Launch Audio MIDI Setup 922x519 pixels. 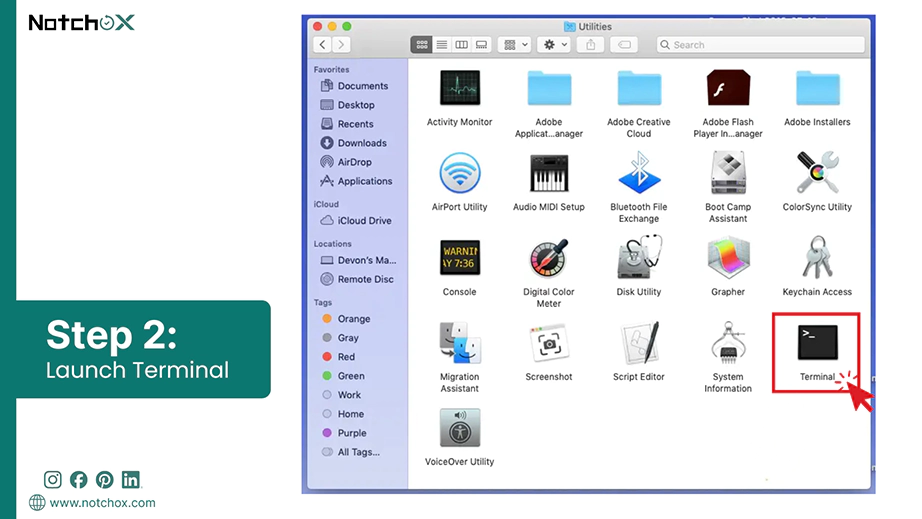[x=549, y=173]
